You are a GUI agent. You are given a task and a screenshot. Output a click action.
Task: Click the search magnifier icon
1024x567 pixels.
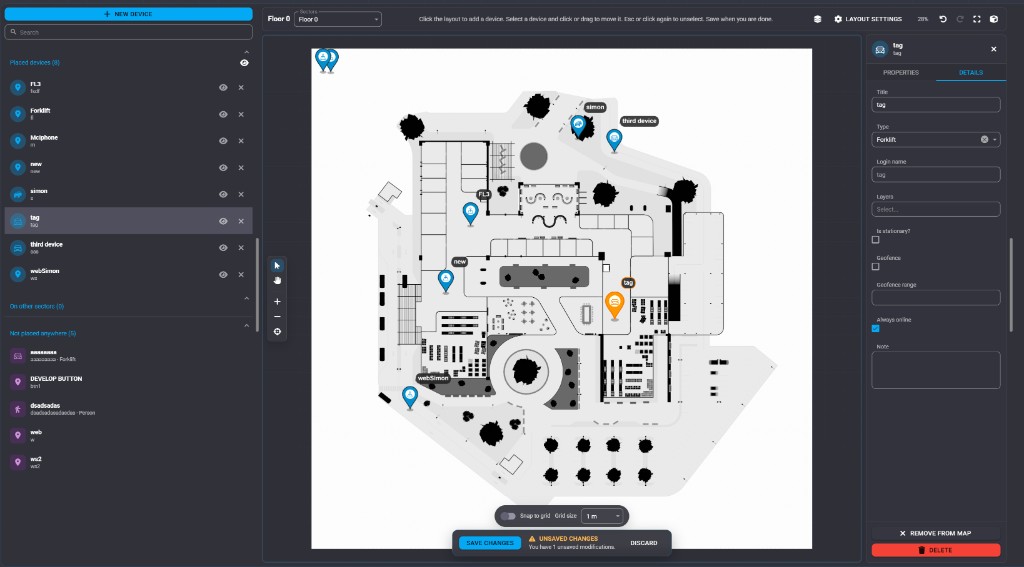pos(13,32)
